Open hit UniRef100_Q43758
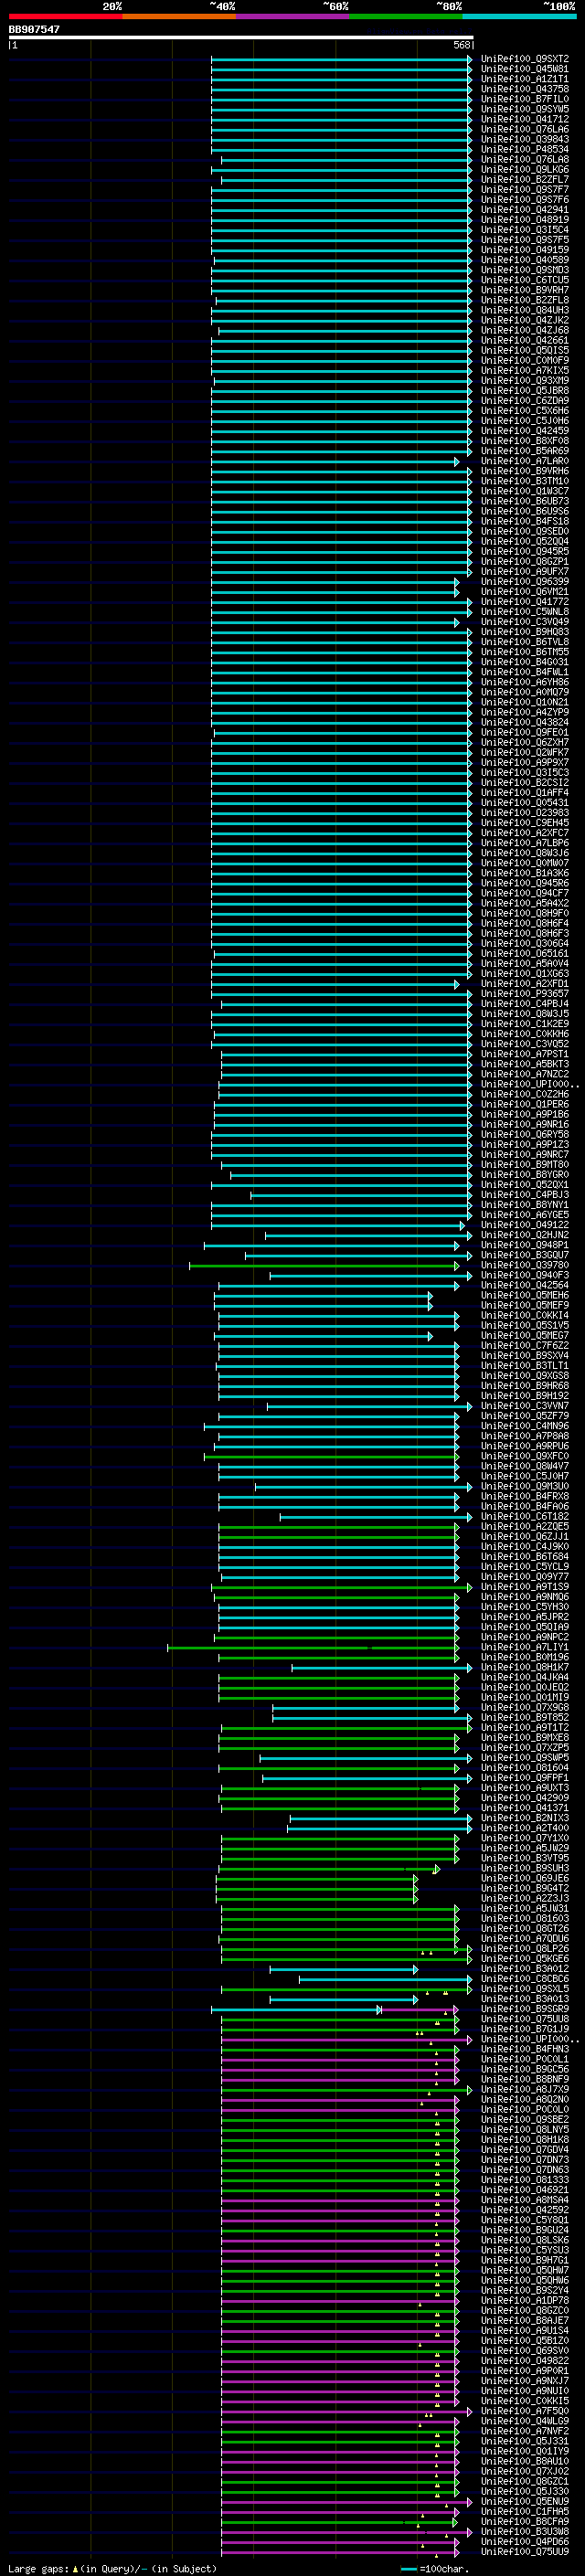This screenshot has height=2576, width=585. pyautogui.click(x=525, y=89)
